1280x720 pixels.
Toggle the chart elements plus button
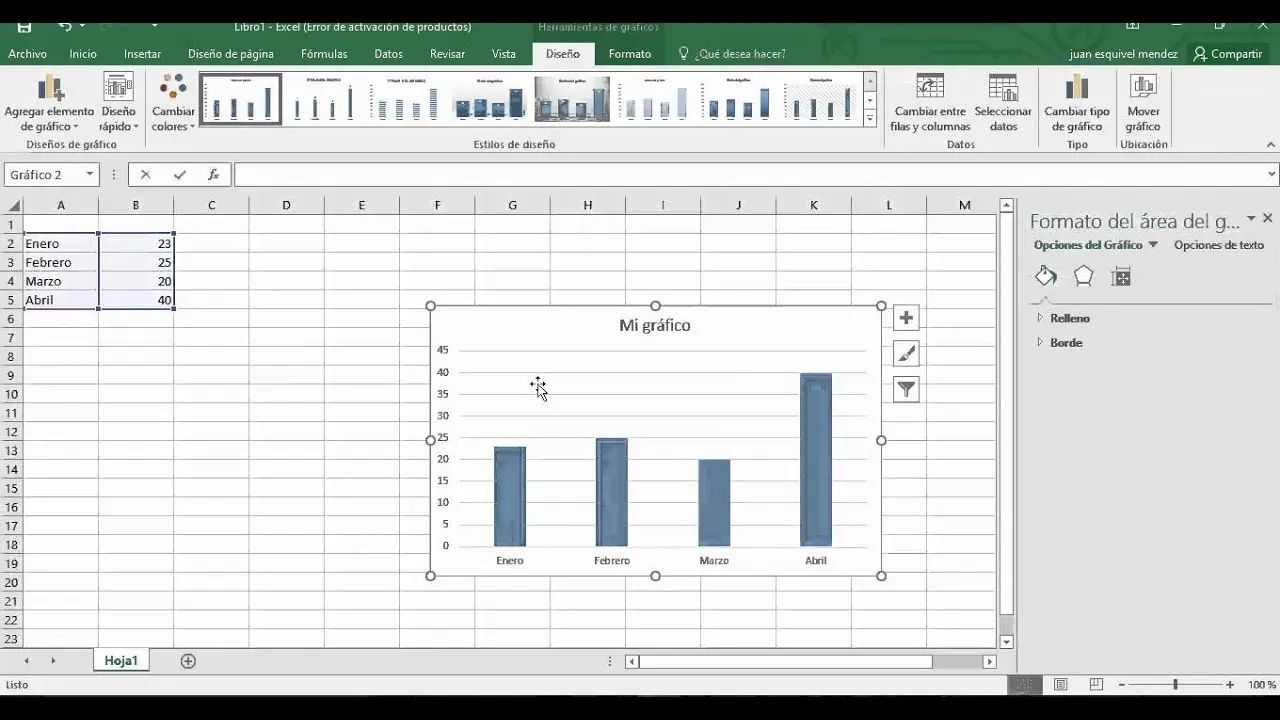coord(905,317)
